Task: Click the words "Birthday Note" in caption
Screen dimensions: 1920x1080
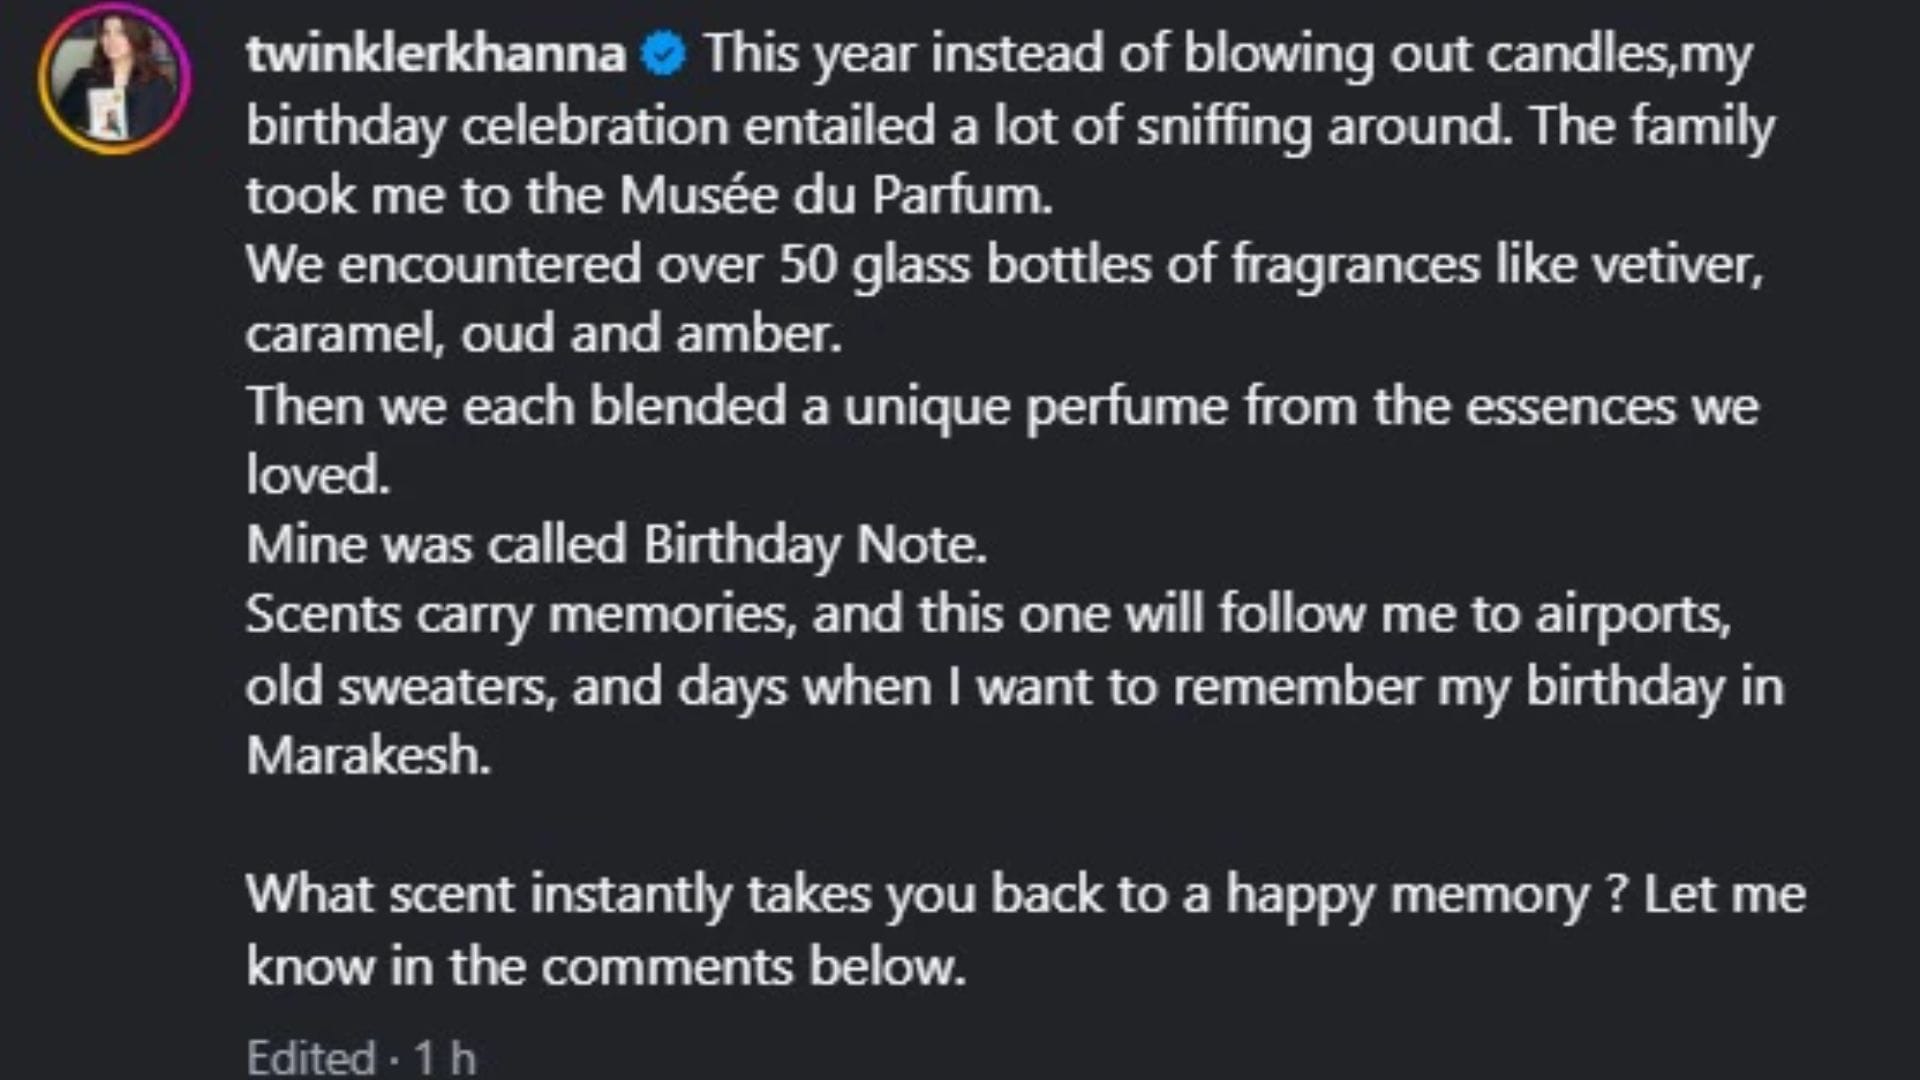Action: tap(812, 545)
